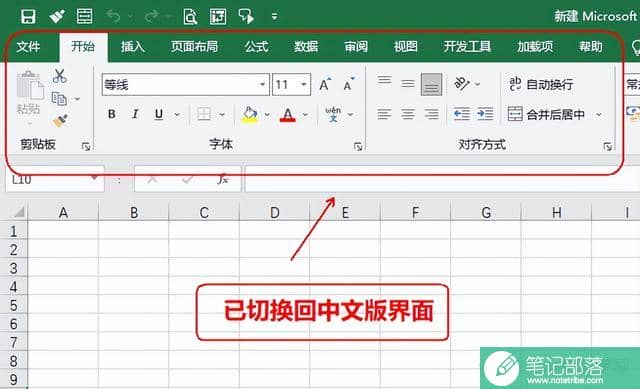Toggle 自动换行 wrap text
The height and width of the screenshot is (389, 640).
pos(541,84)
